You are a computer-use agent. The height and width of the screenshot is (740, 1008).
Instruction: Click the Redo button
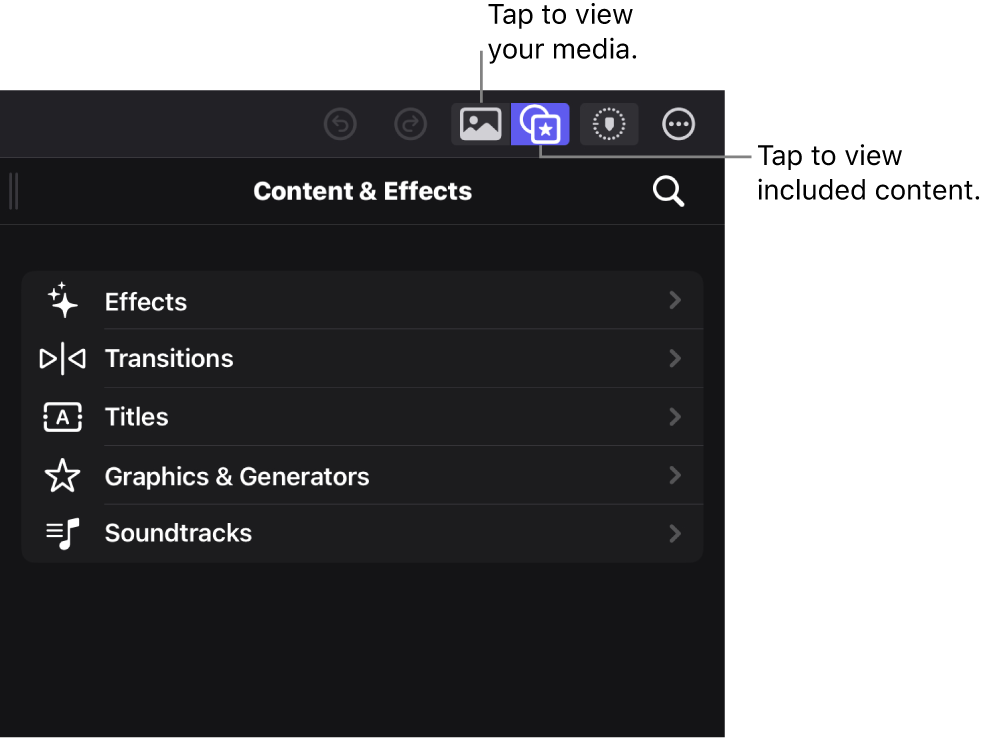tap(410, 124)
